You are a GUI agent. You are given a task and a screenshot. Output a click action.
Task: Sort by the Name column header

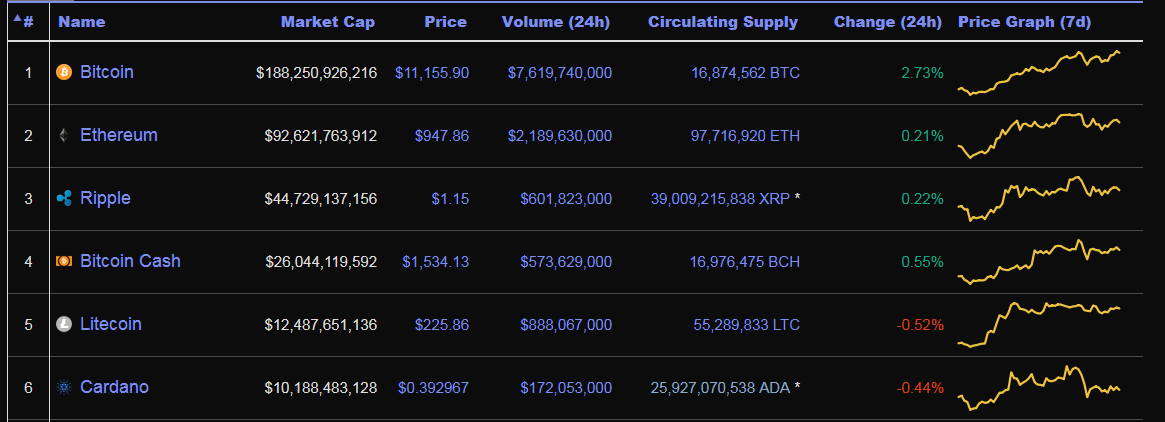[82, 22]
